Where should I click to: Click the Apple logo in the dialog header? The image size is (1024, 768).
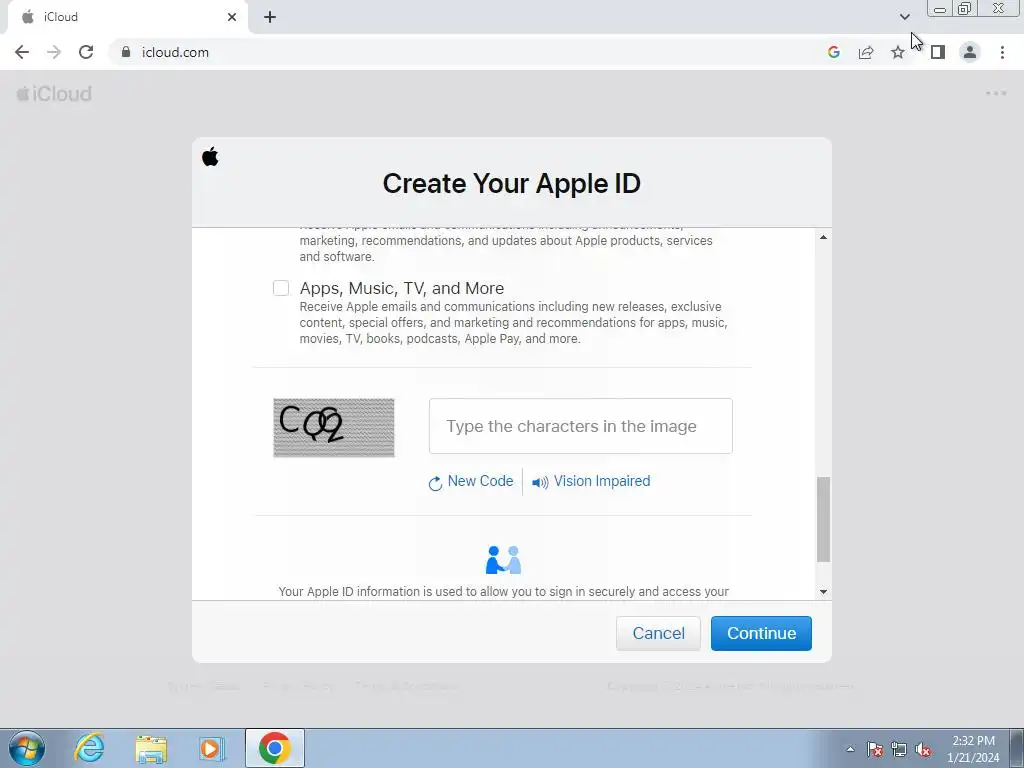click(x=210, y=157)
